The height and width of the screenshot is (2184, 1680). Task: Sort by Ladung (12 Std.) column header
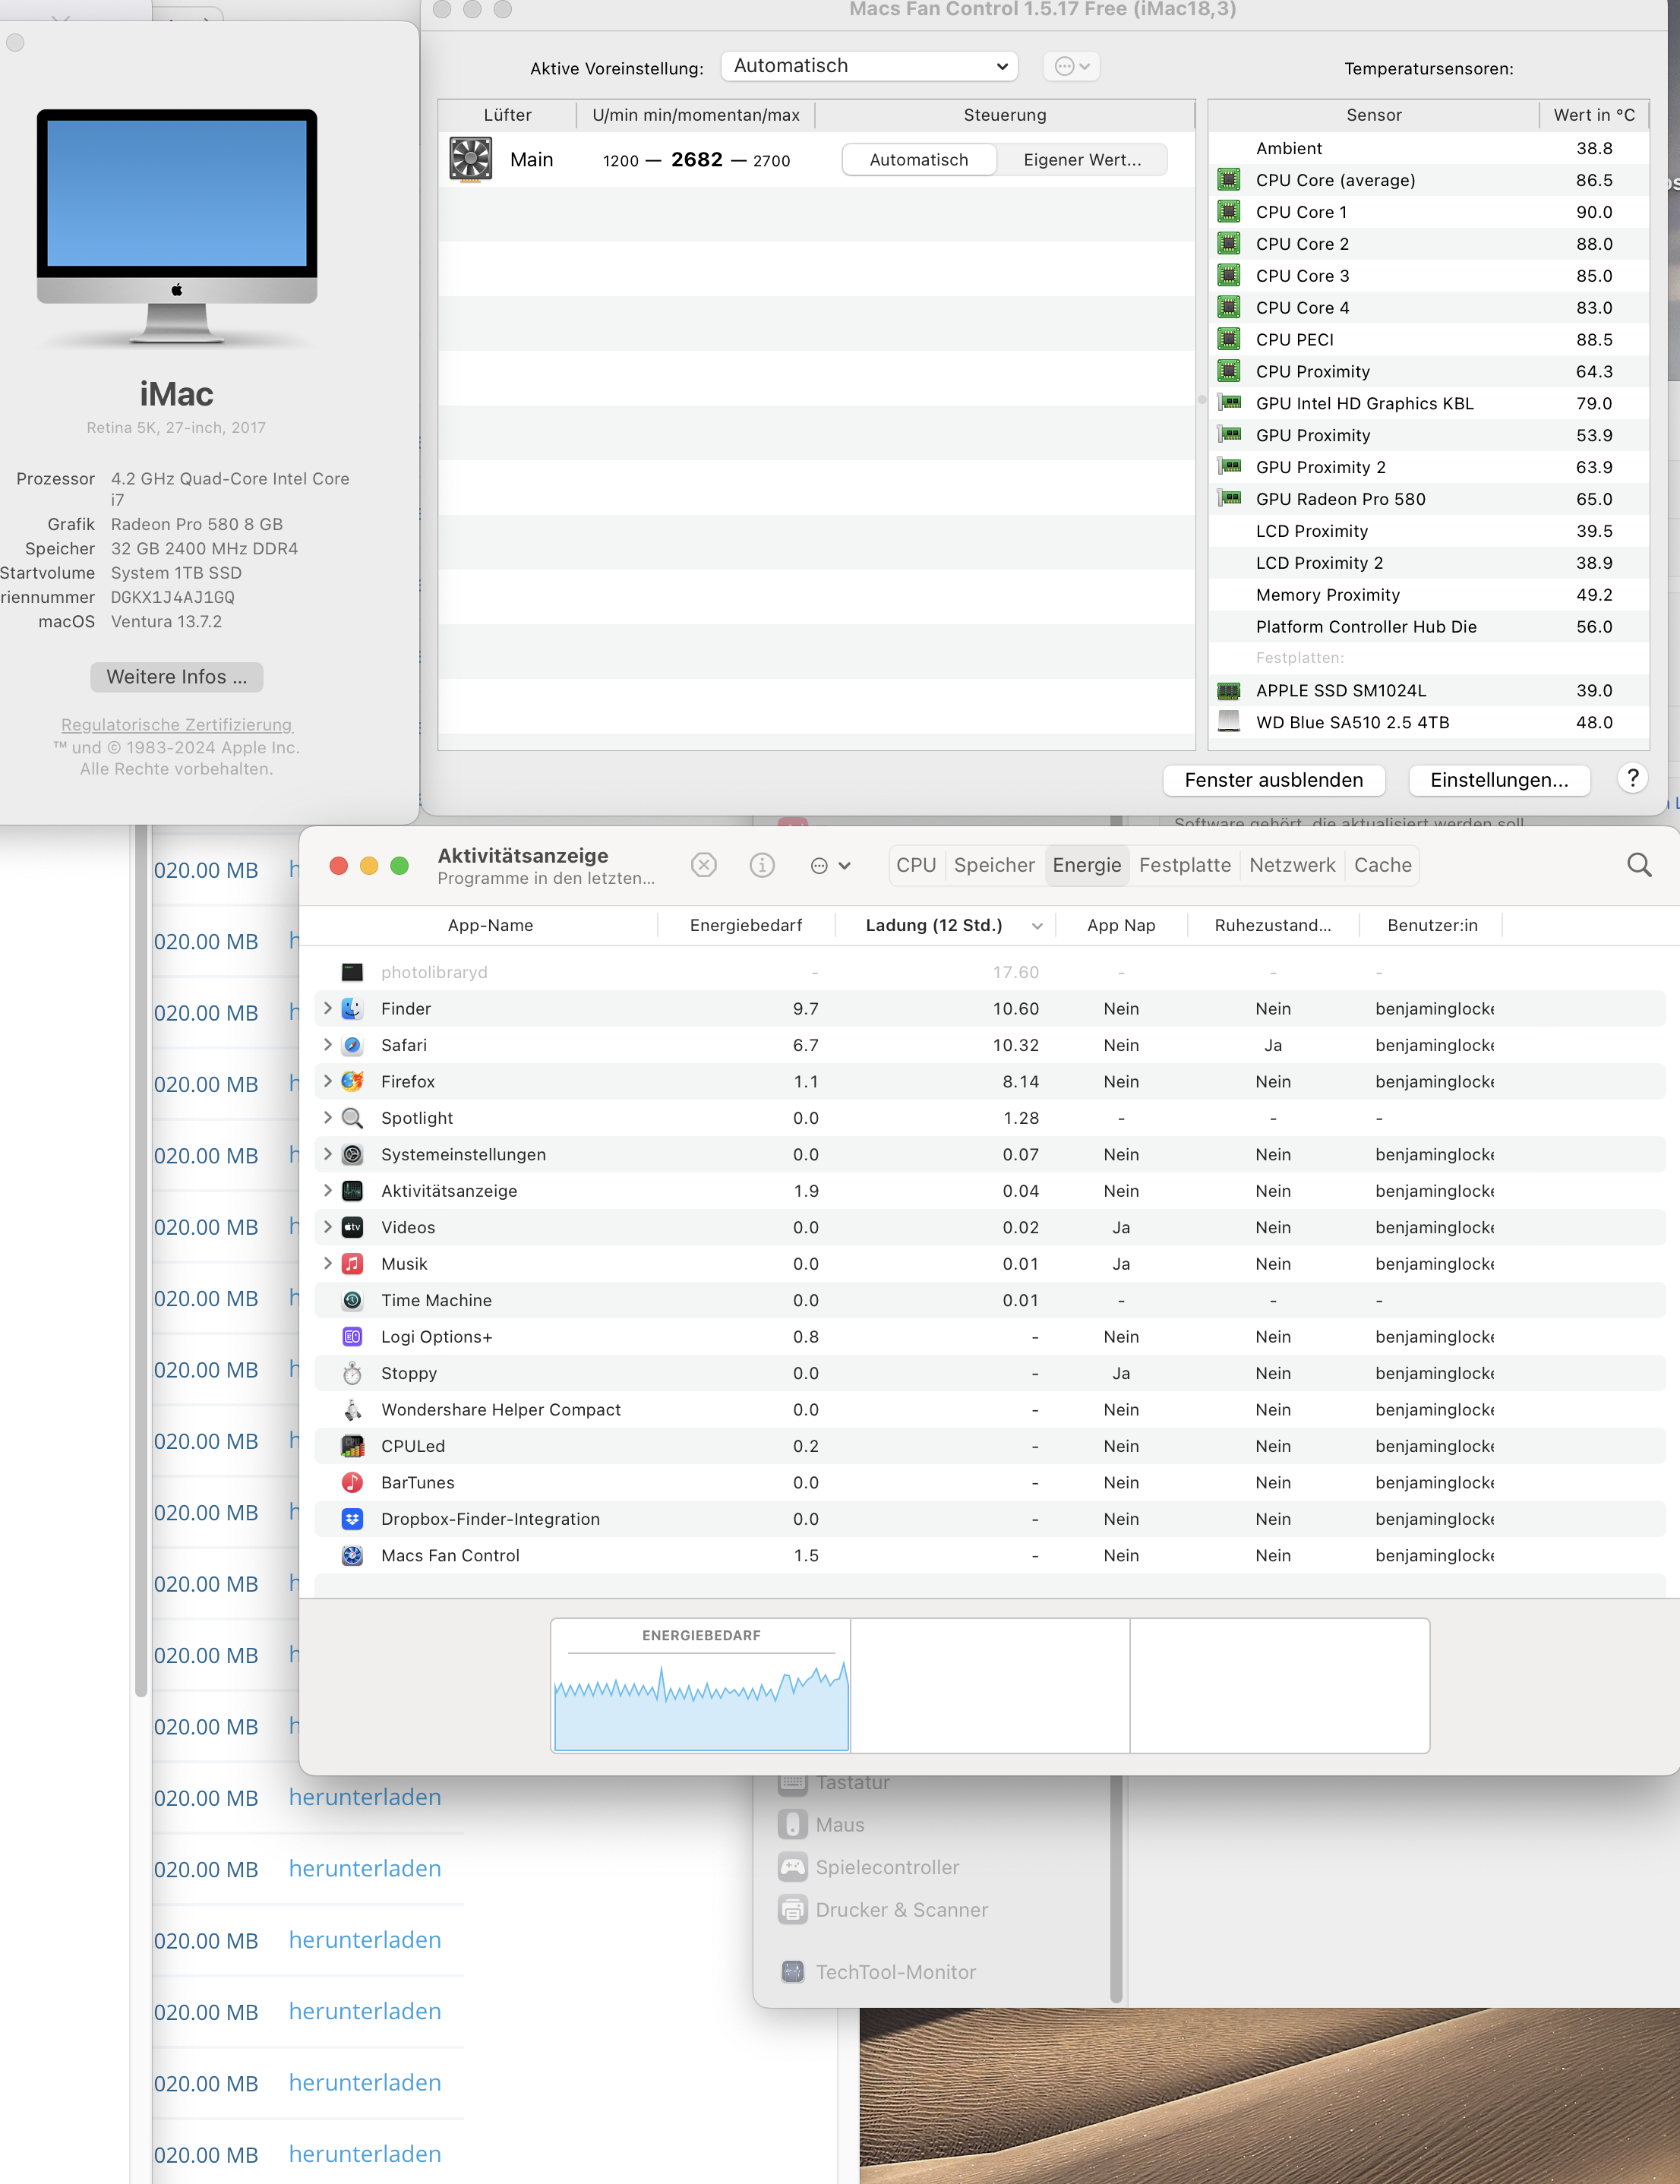tap(933, 925)
